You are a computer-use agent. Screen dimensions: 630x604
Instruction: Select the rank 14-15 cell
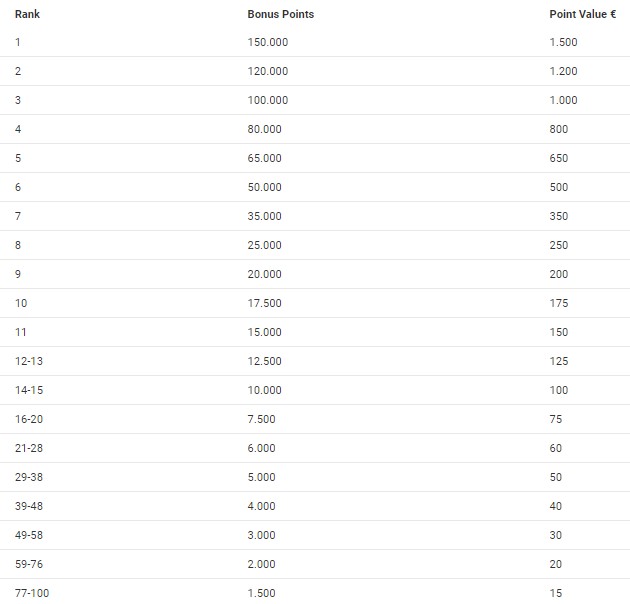(29, 390)
